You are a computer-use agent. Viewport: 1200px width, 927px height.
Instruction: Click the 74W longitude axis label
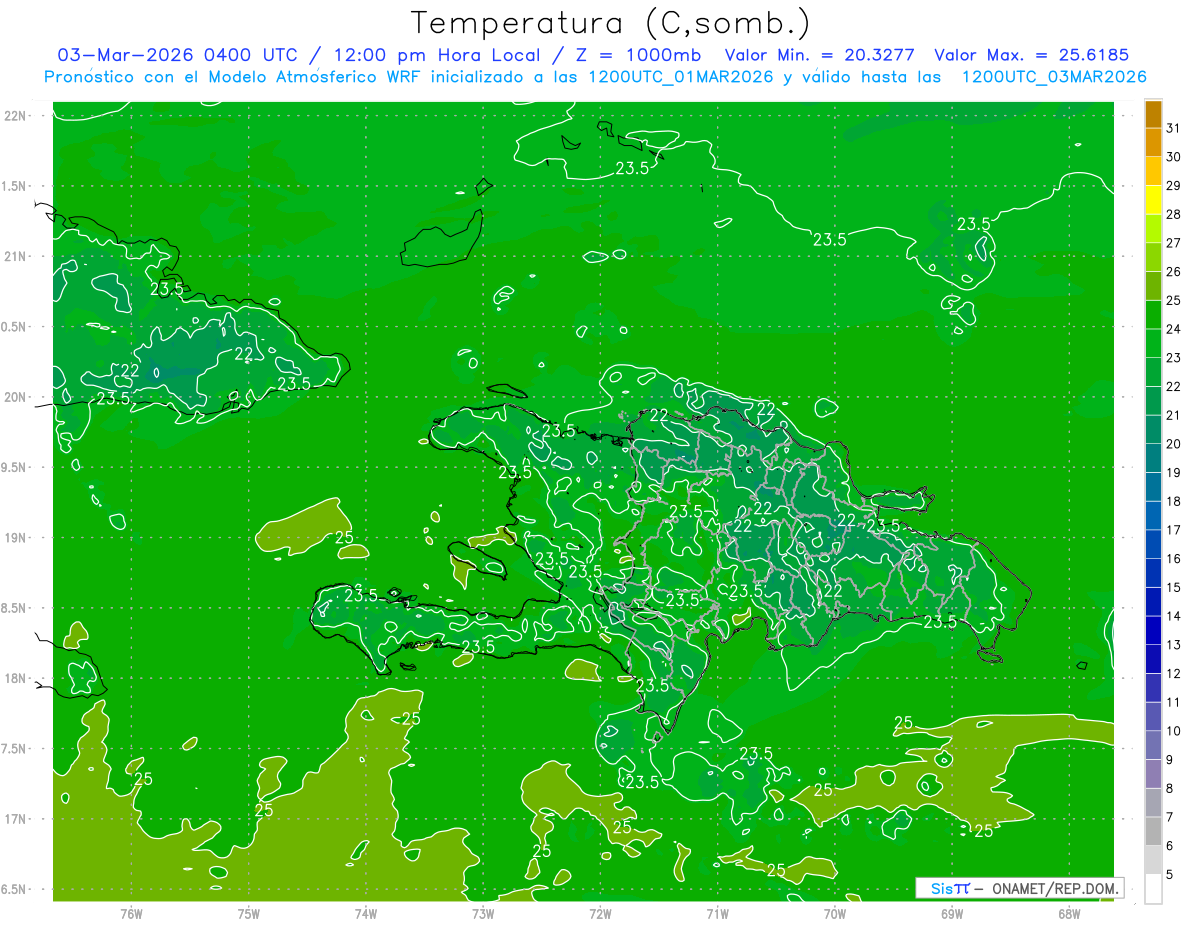click(366, 913)
